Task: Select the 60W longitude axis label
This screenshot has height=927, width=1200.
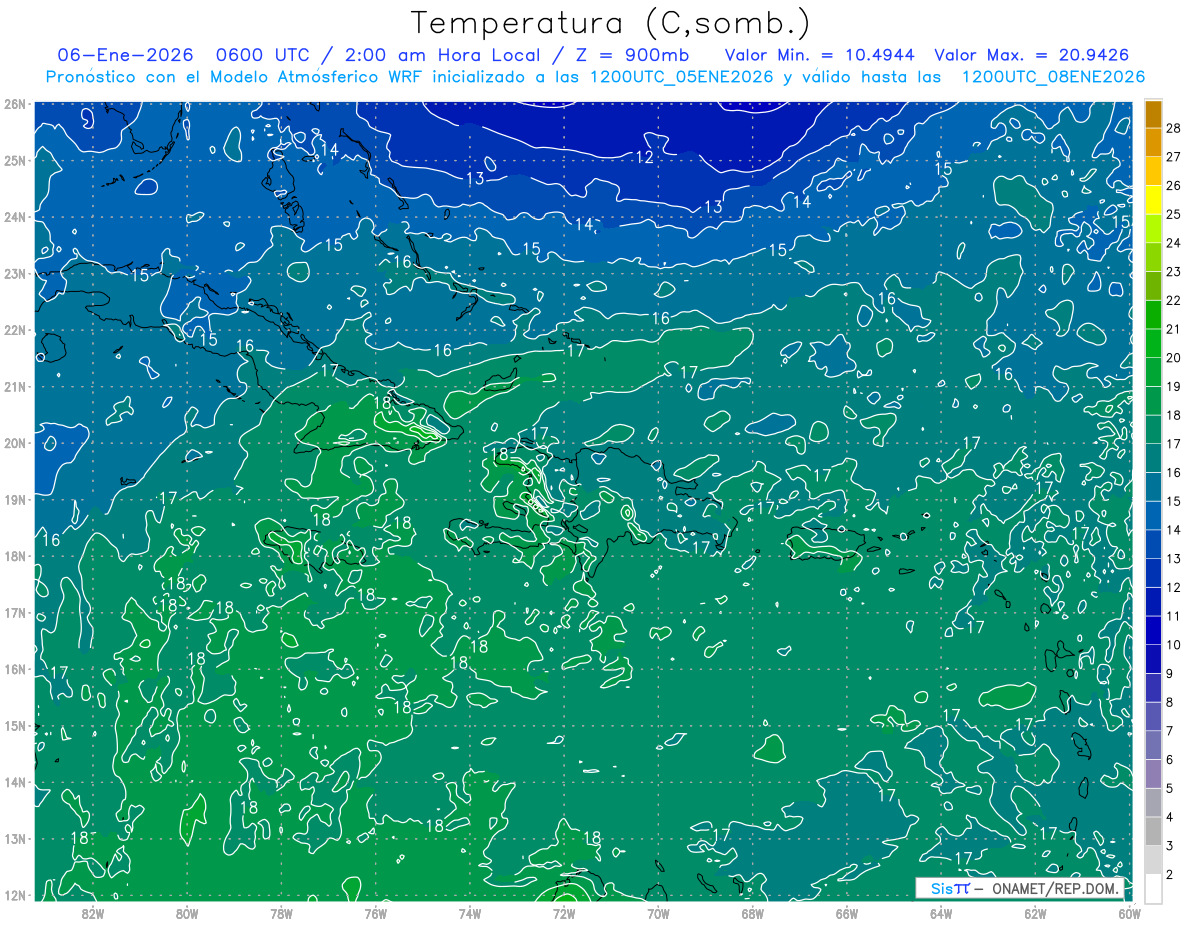Action: [x=1129, y=913]
